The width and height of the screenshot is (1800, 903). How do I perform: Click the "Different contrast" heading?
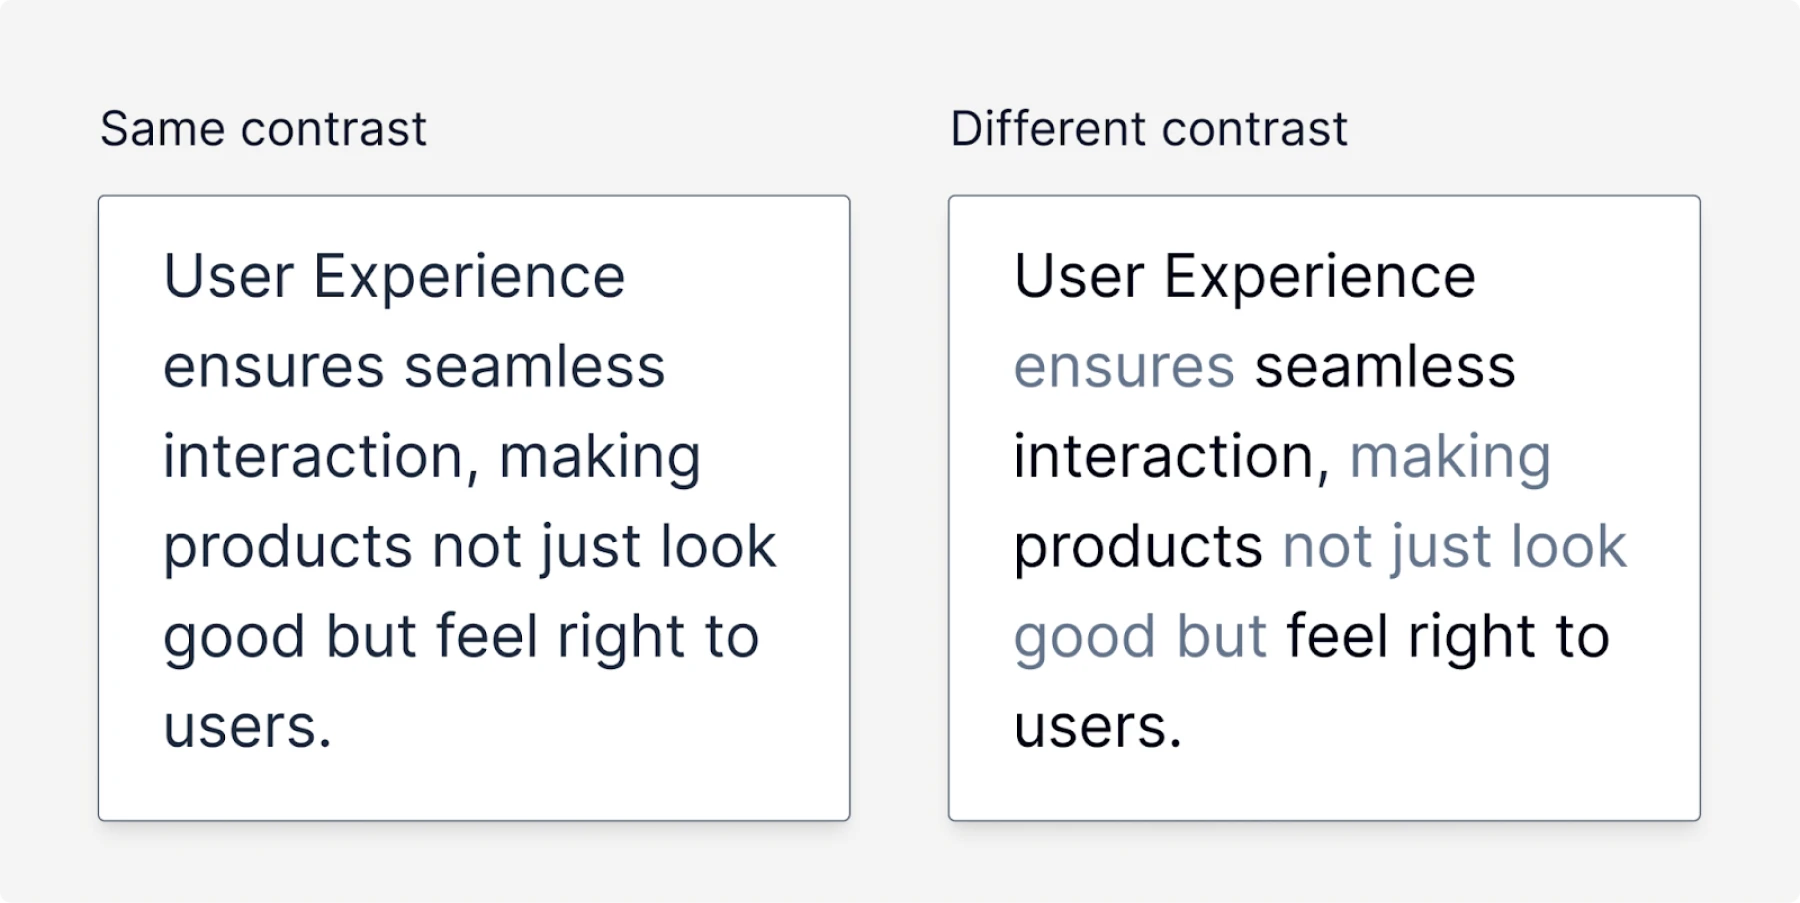tap(1148, 129)
